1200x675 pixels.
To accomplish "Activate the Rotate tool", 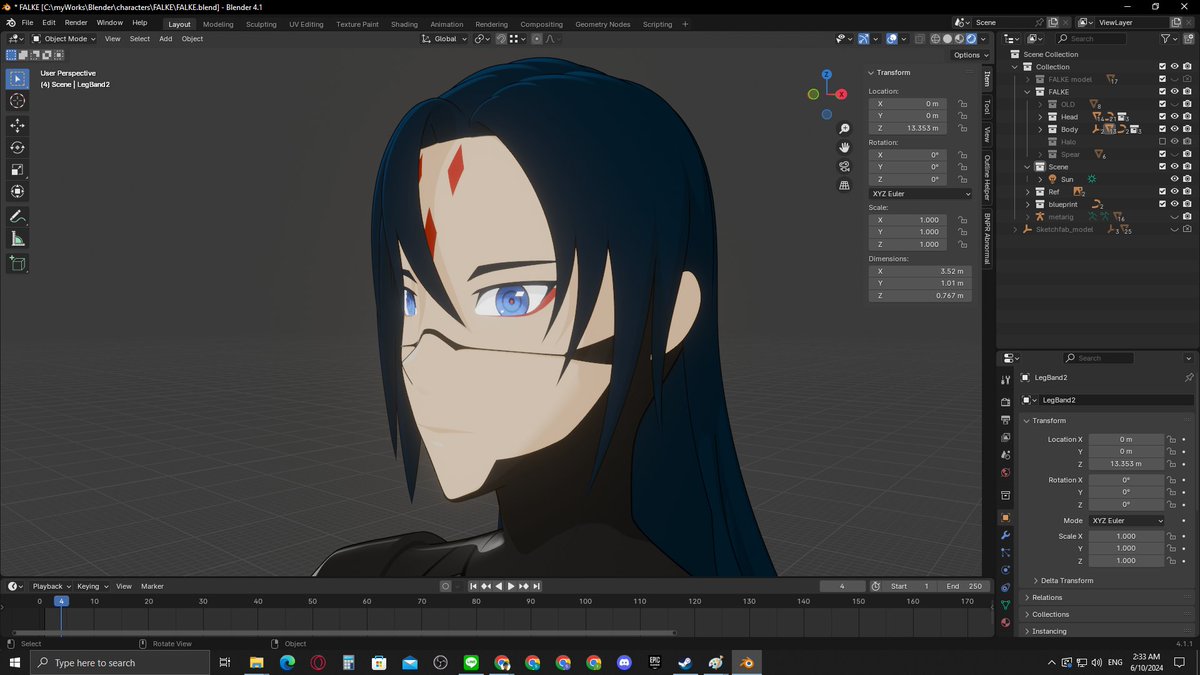I will pos(18,147).
